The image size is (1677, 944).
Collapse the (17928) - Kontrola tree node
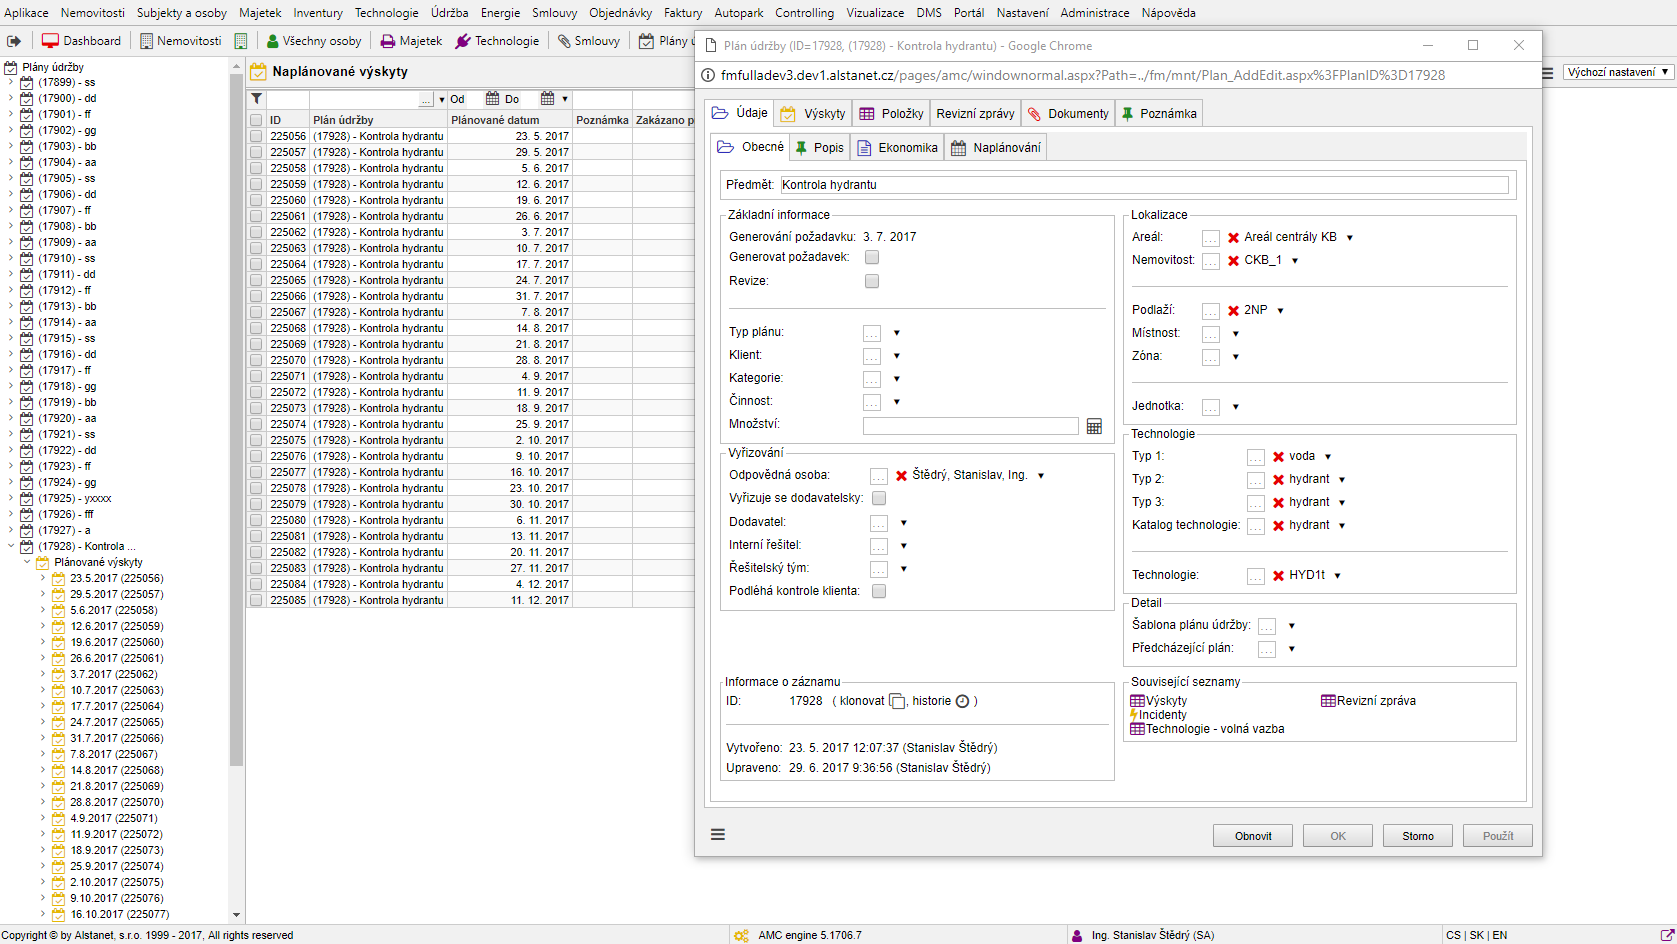click(11, 546)
